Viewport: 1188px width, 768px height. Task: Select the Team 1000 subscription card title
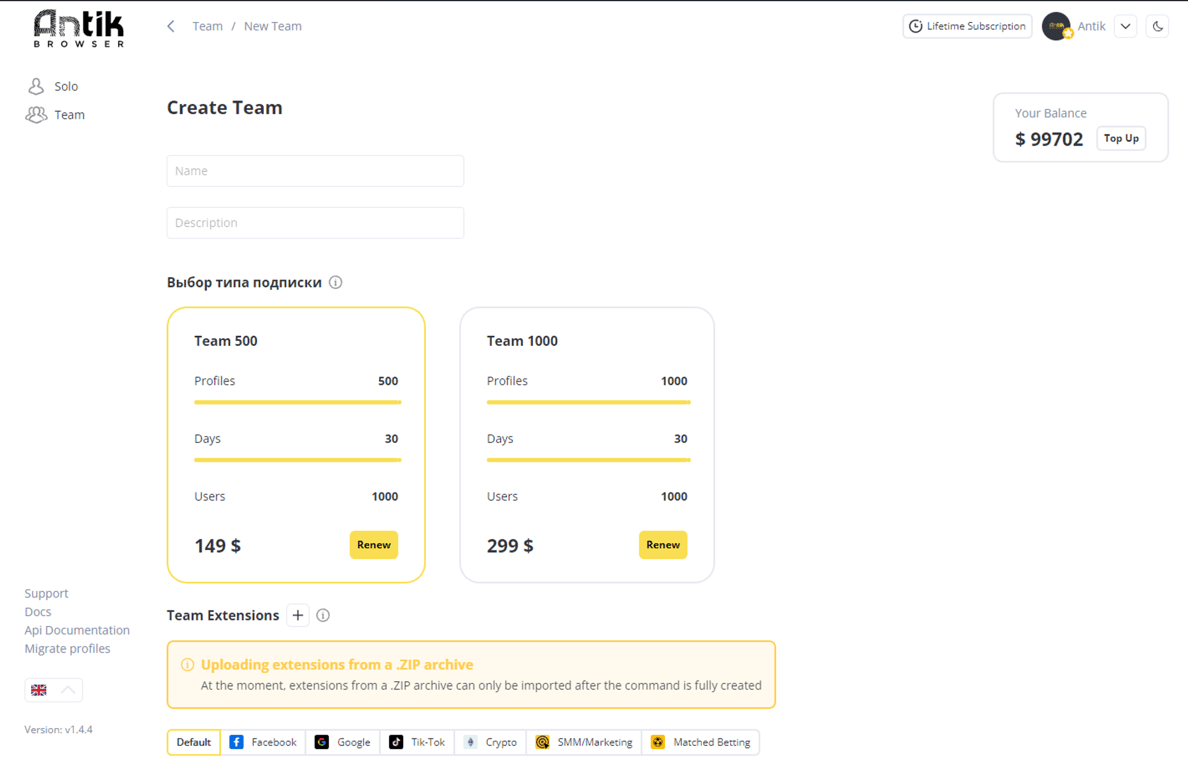point(522,341)
